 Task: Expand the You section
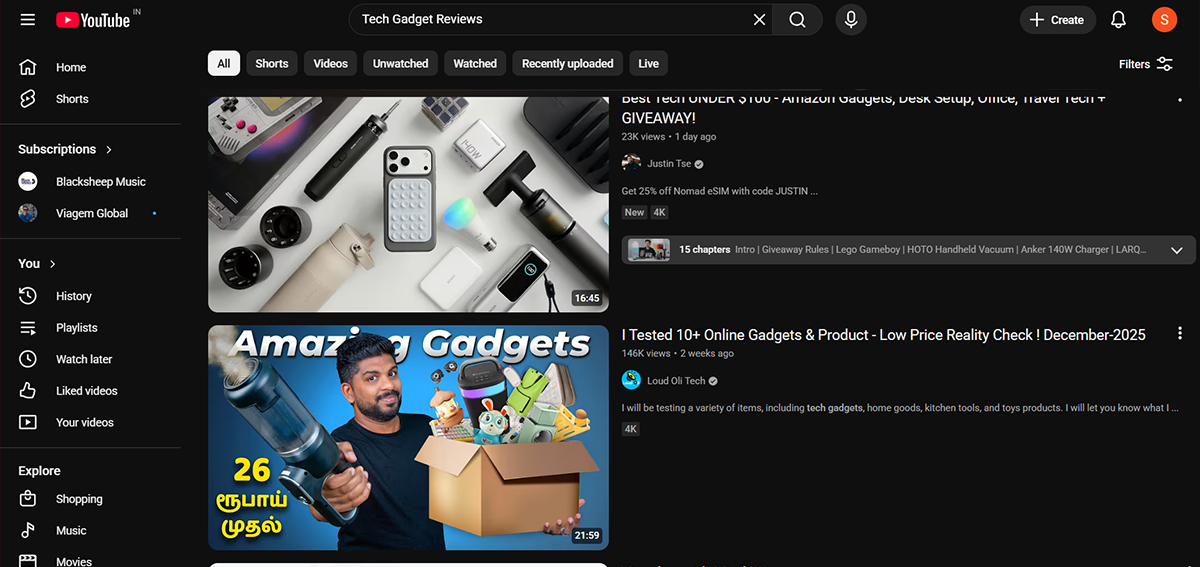click(38, 263)
